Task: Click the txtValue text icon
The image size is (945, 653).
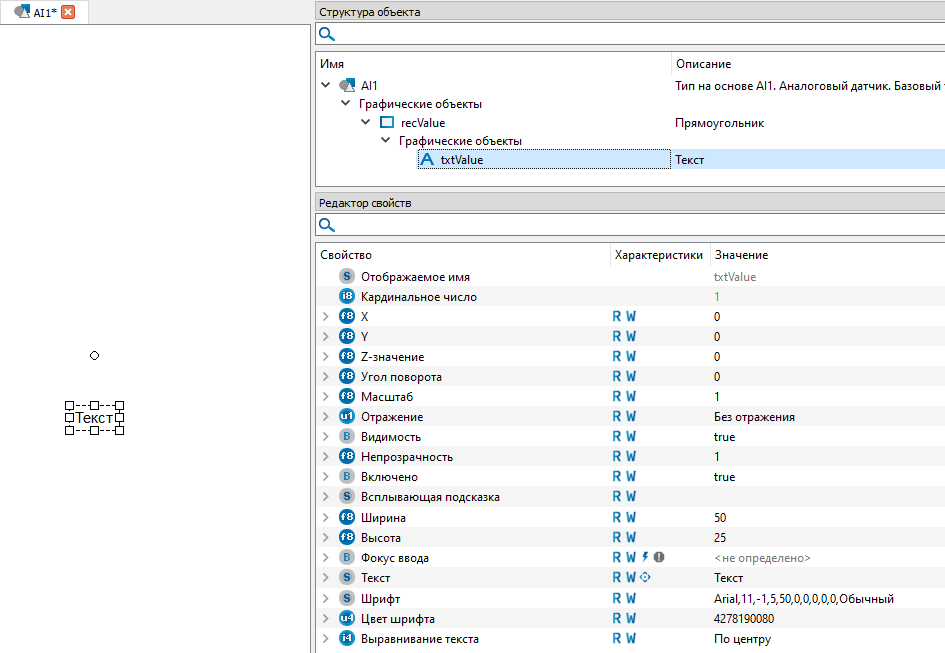Action: tap(427, 159)
